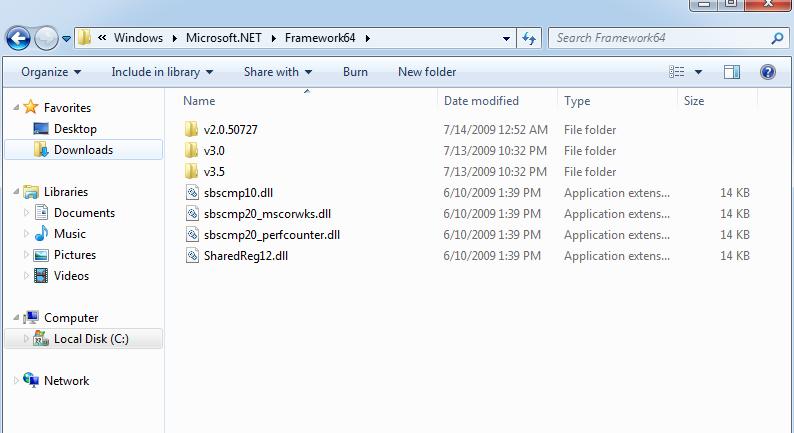The width and height of the screenshot is (794, 433).
Task: Expand the Pictures library
Action: (x=26, y=255)
